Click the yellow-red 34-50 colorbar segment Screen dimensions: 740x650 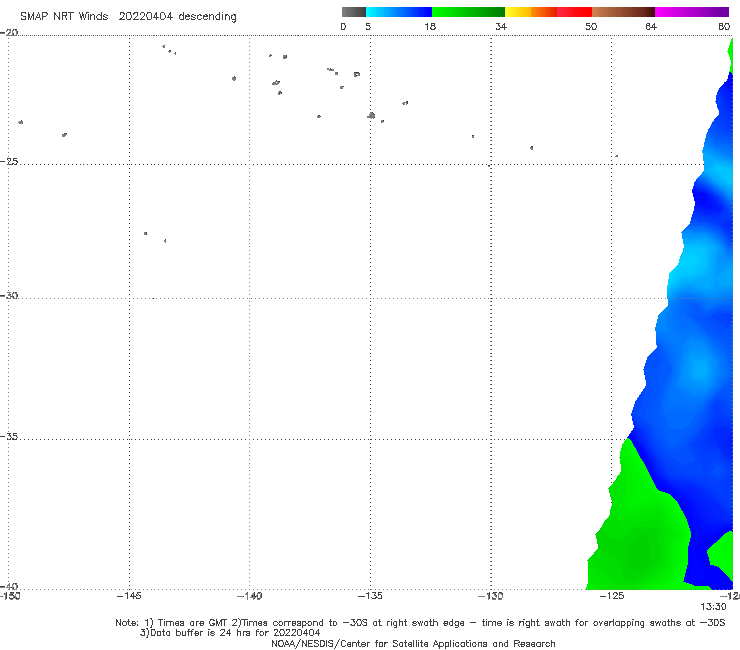pos(548,12)
